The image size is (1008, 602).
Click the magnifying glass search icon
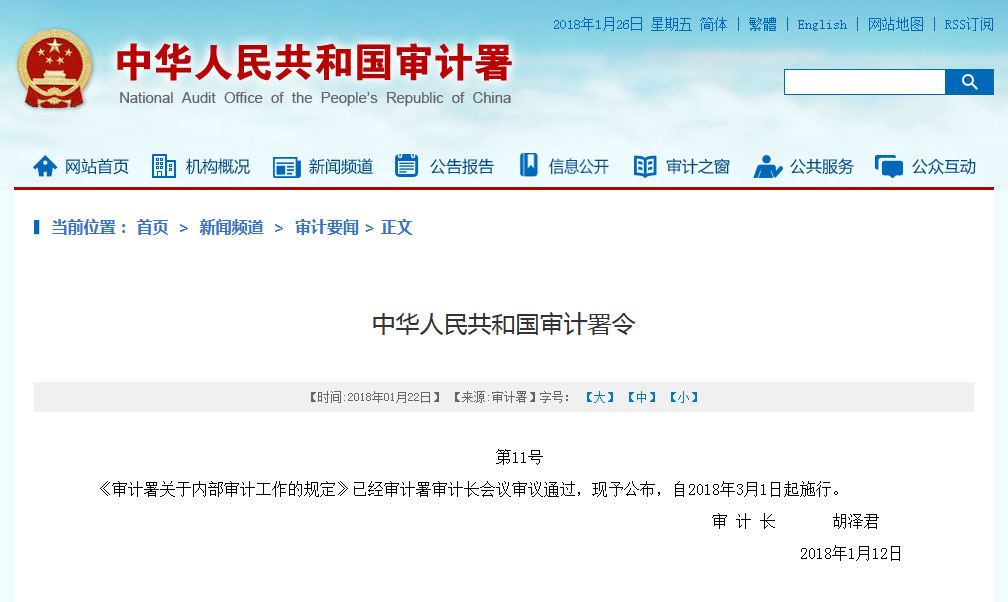[968, 81]
